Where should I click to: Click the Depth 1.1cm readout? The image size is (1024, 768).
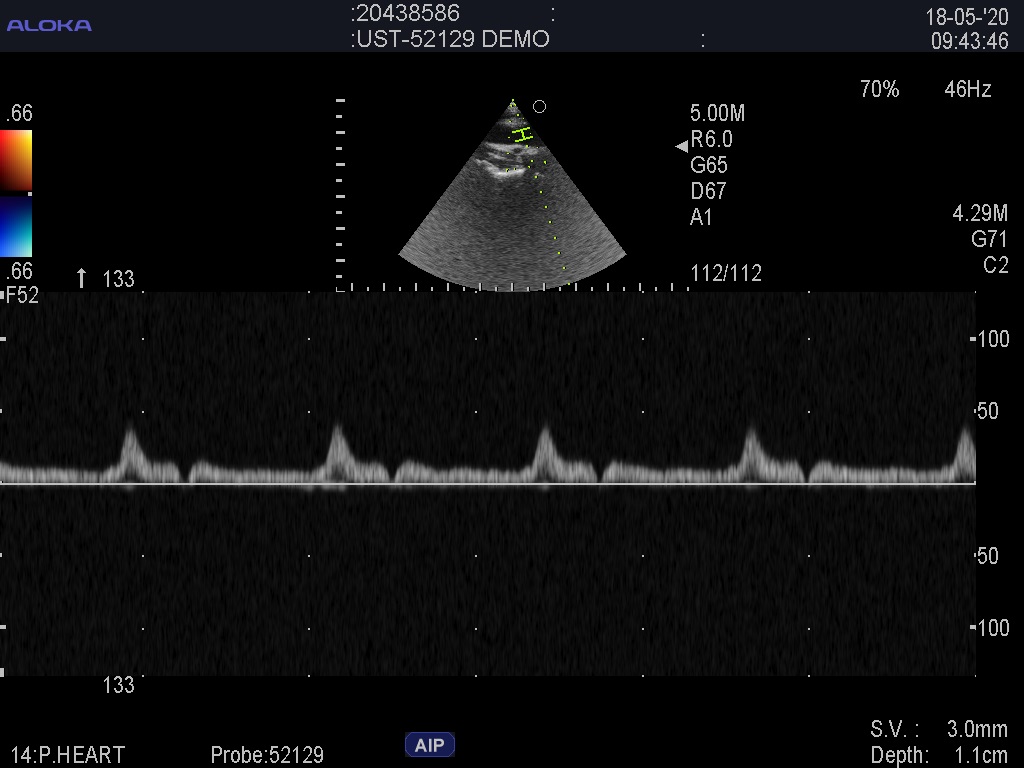click(938, 755)
